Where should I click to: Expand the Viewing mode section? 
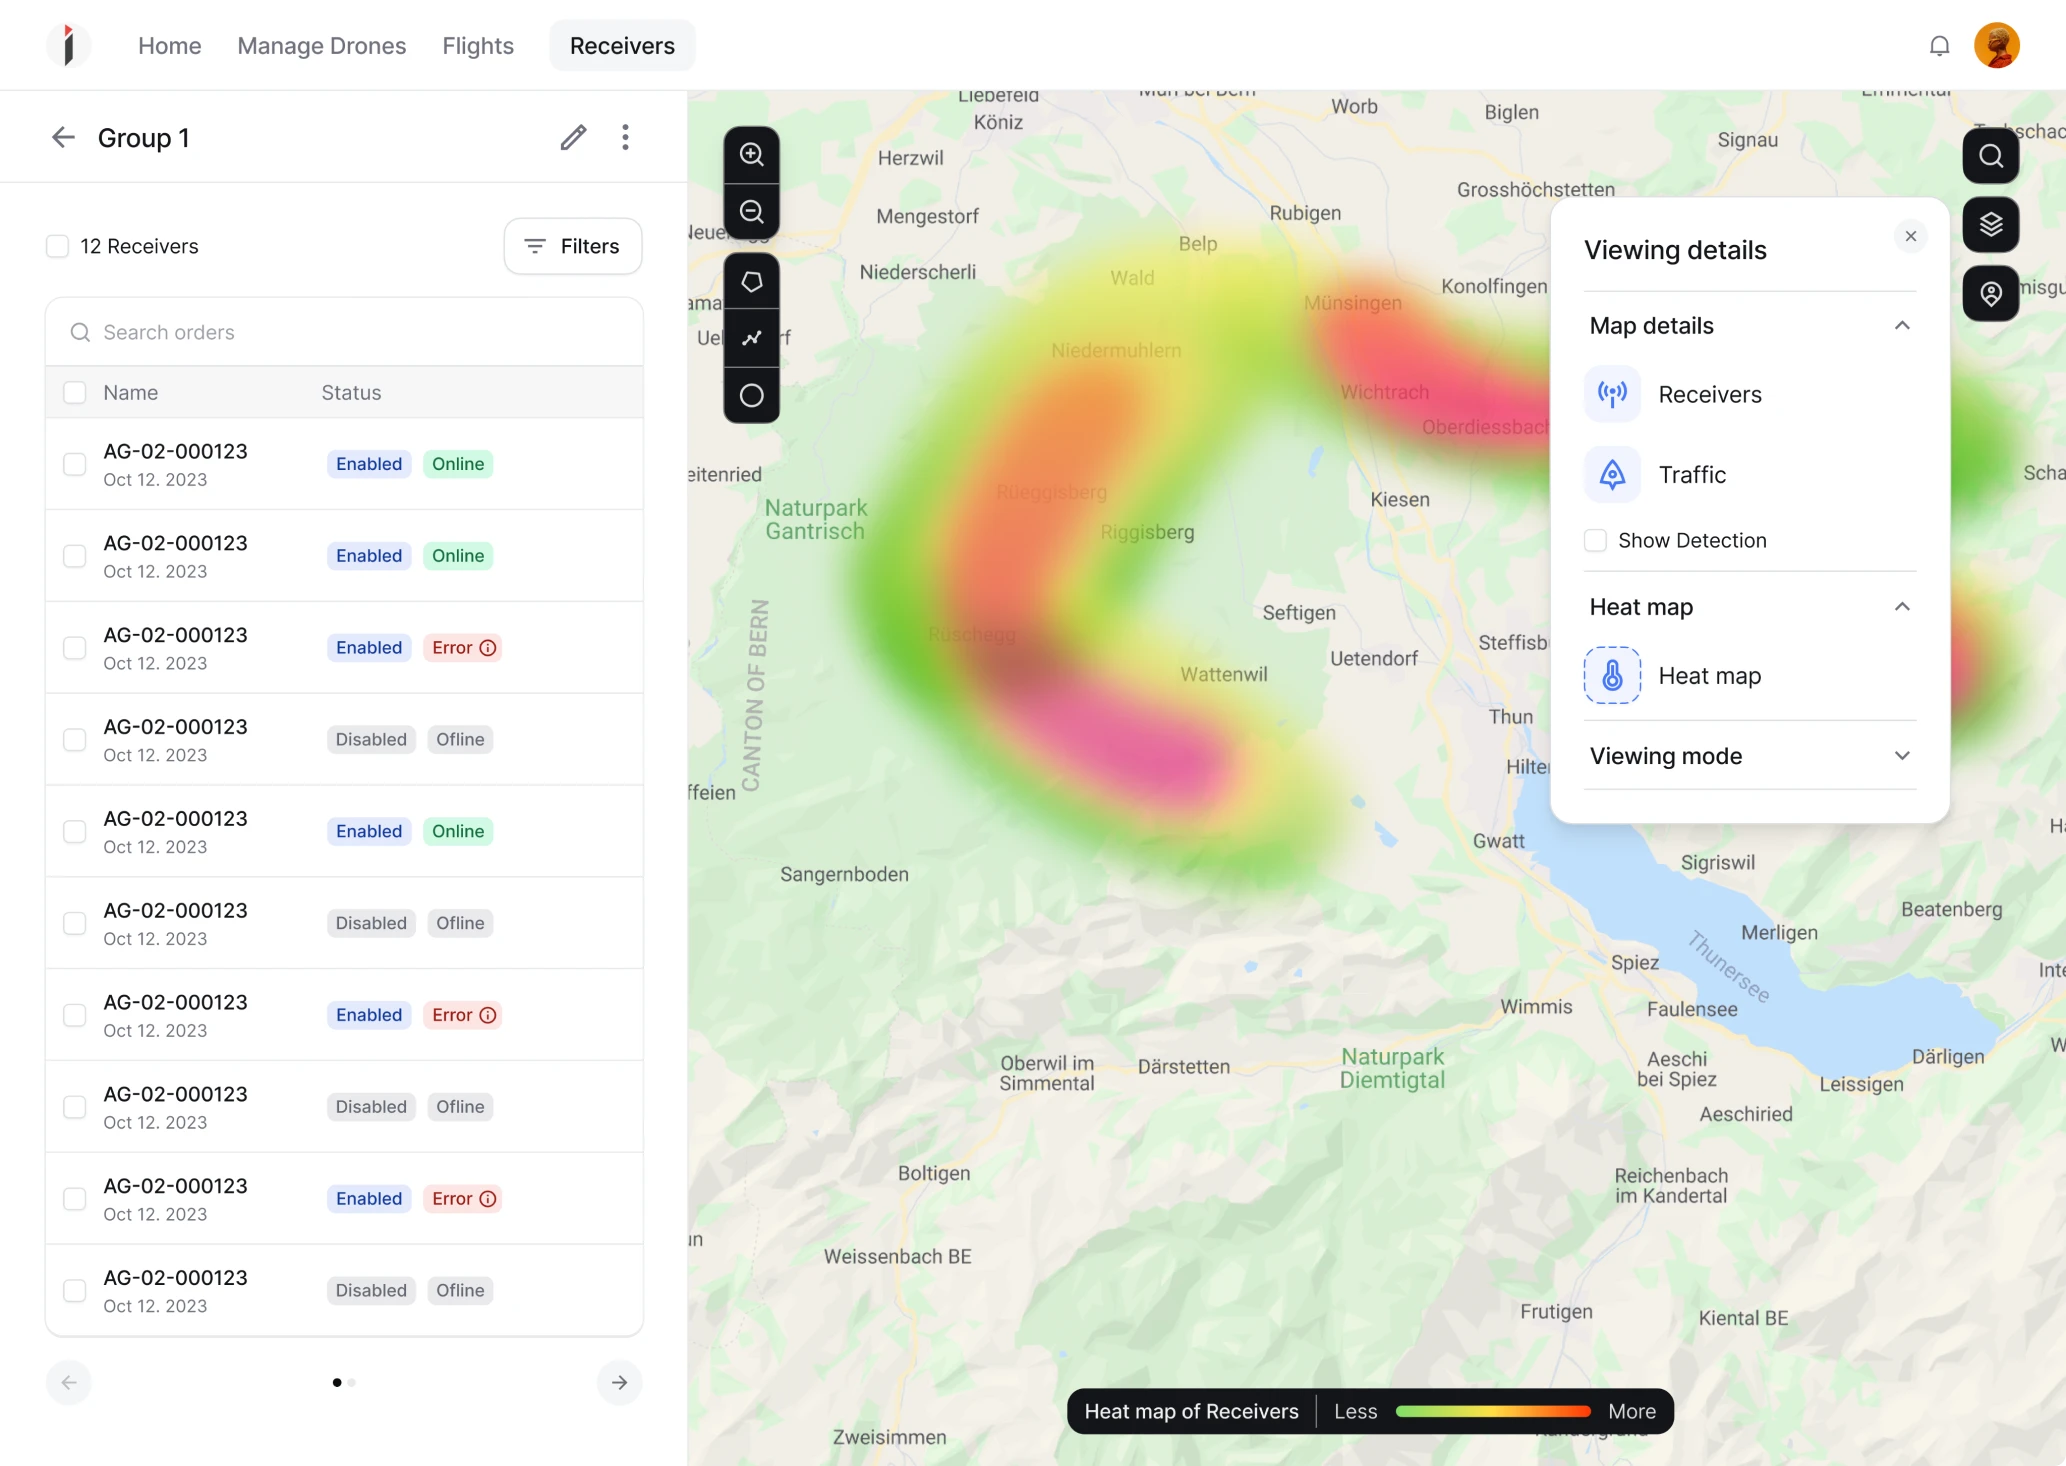coord(1902,756)
